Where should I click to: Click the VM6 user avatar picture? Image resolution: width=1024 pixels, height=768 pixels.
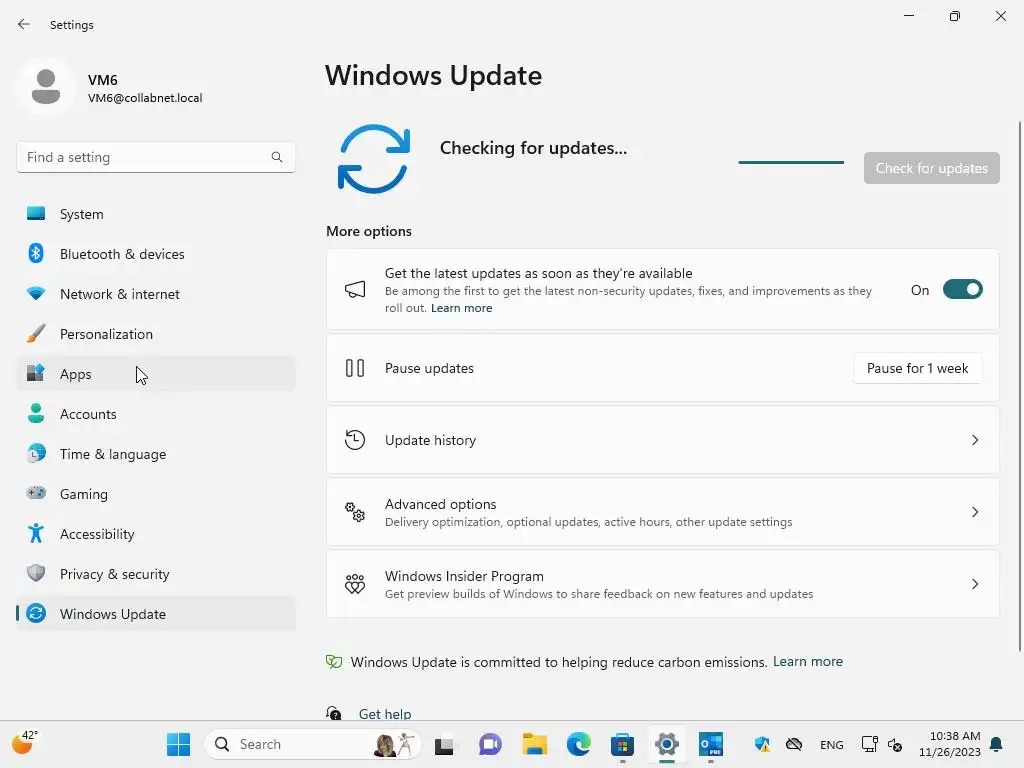46,86
